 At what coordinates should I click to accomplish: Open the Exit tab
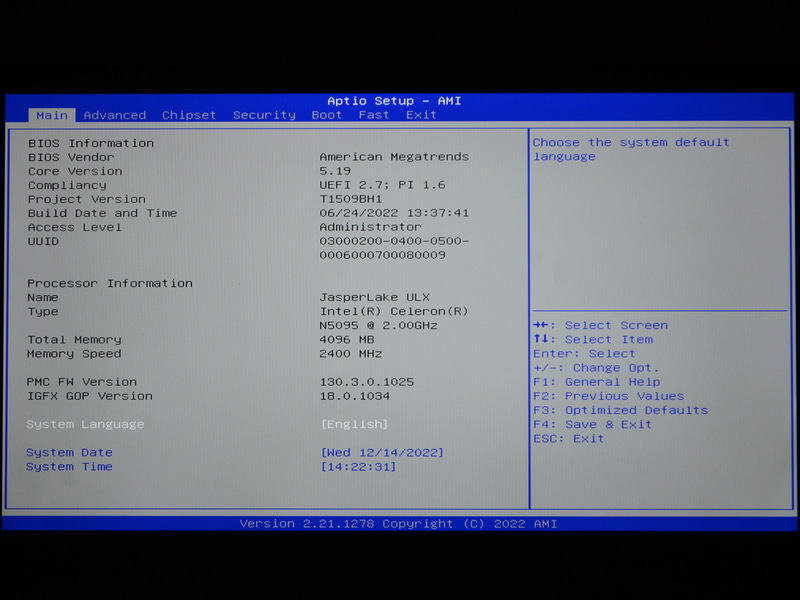(421, 115)
